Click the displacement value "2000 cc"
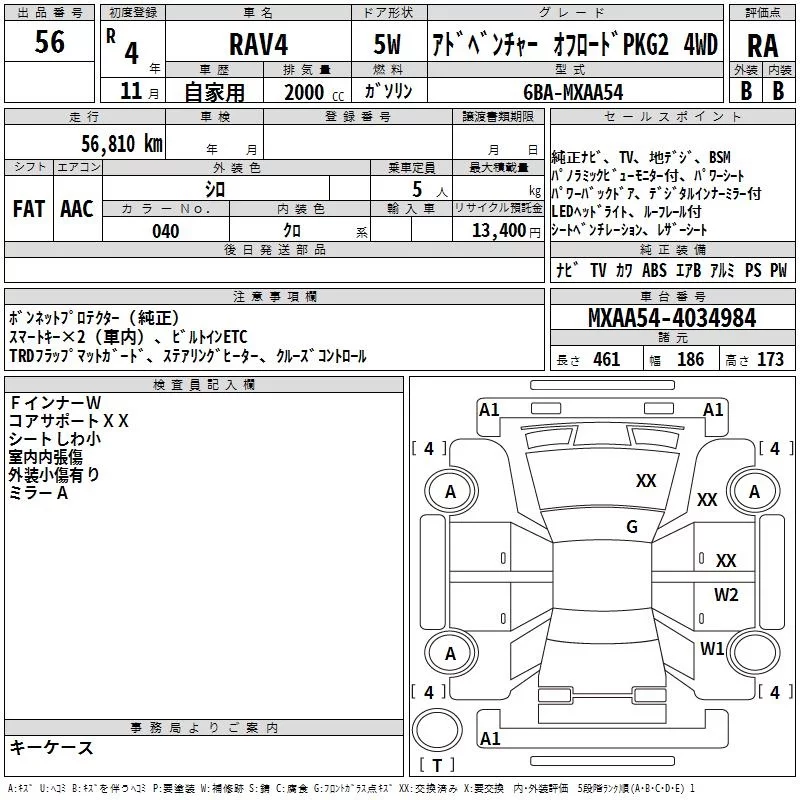The image size is (800, 800). [x=314, y=92]
